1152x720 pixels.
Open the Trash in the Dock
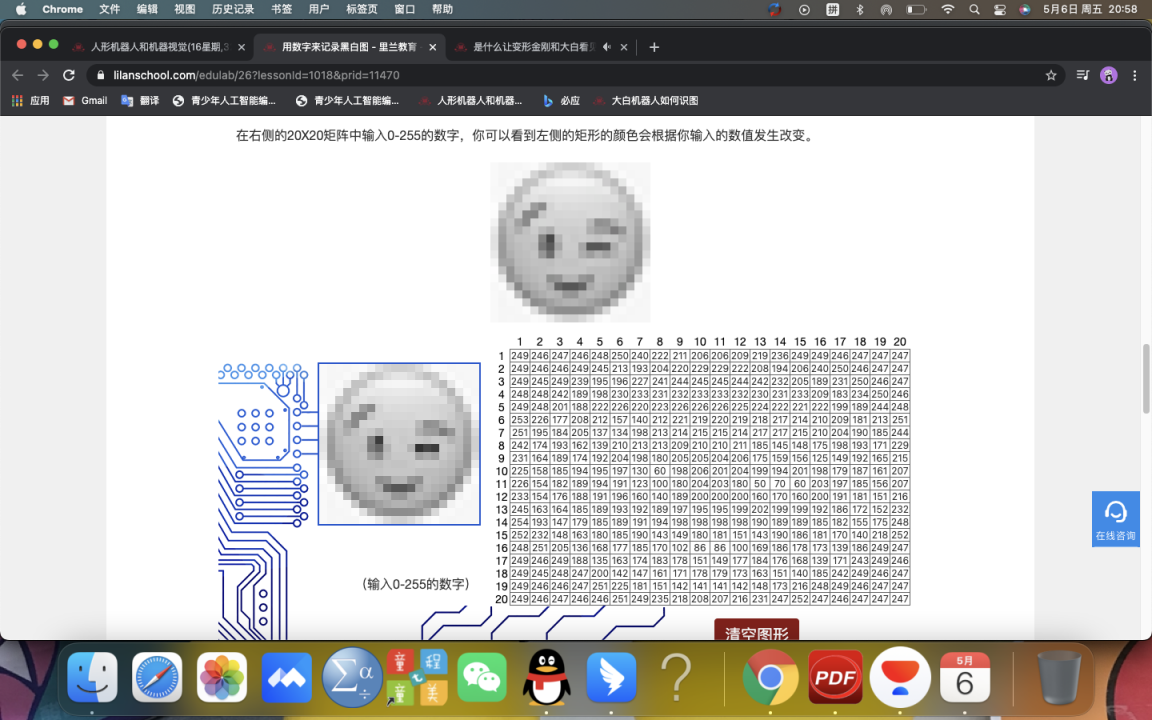(1059, 677)
